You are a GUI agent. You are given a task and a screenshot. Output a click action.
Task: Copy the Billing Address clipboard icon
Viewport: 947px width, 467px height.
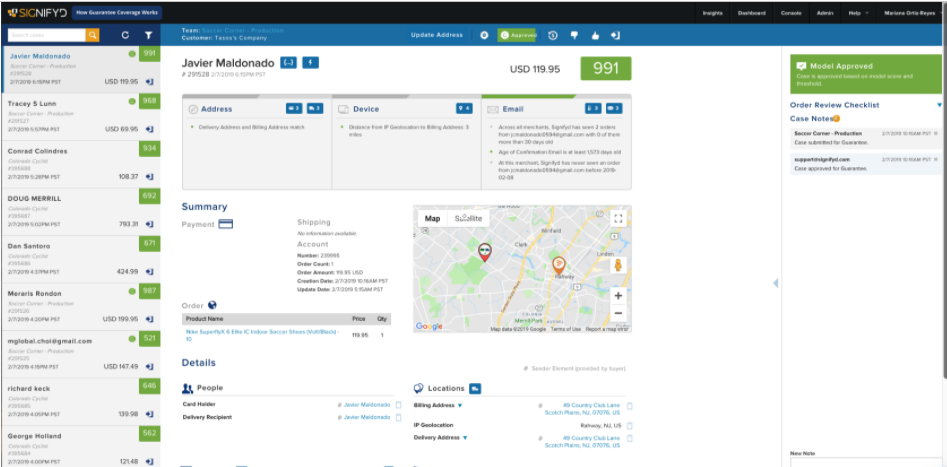[629, 406]
